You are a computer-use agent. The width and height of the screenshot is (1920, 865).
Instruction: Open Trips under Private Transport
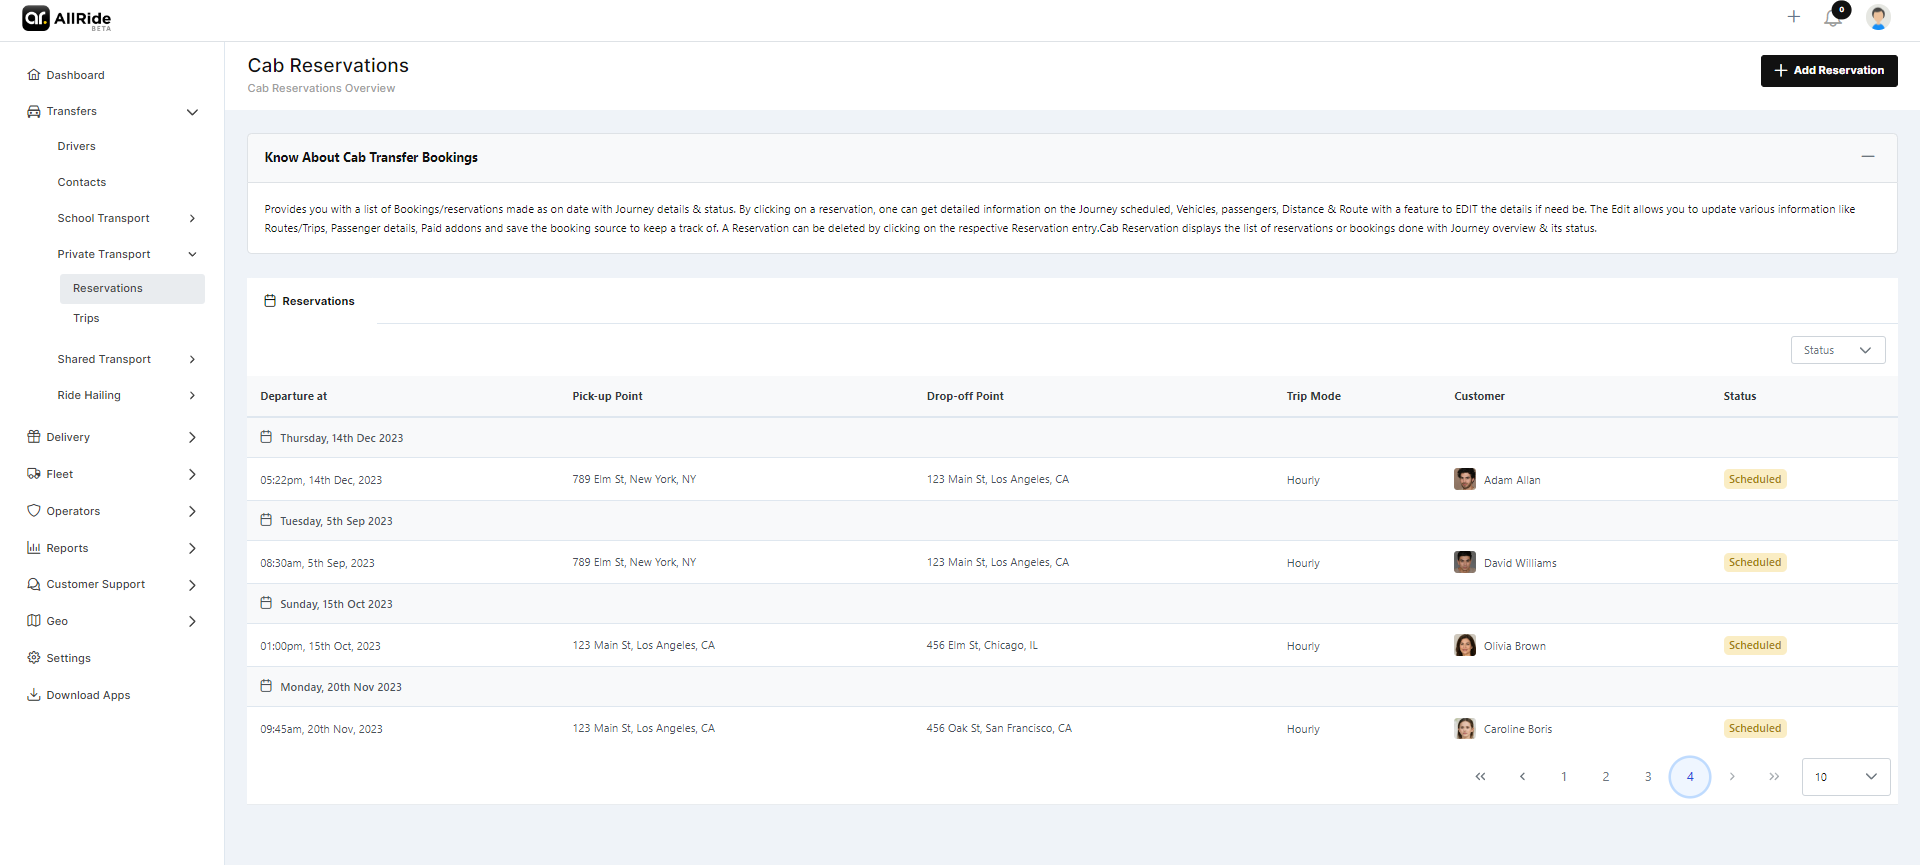(x=86, y=318)
